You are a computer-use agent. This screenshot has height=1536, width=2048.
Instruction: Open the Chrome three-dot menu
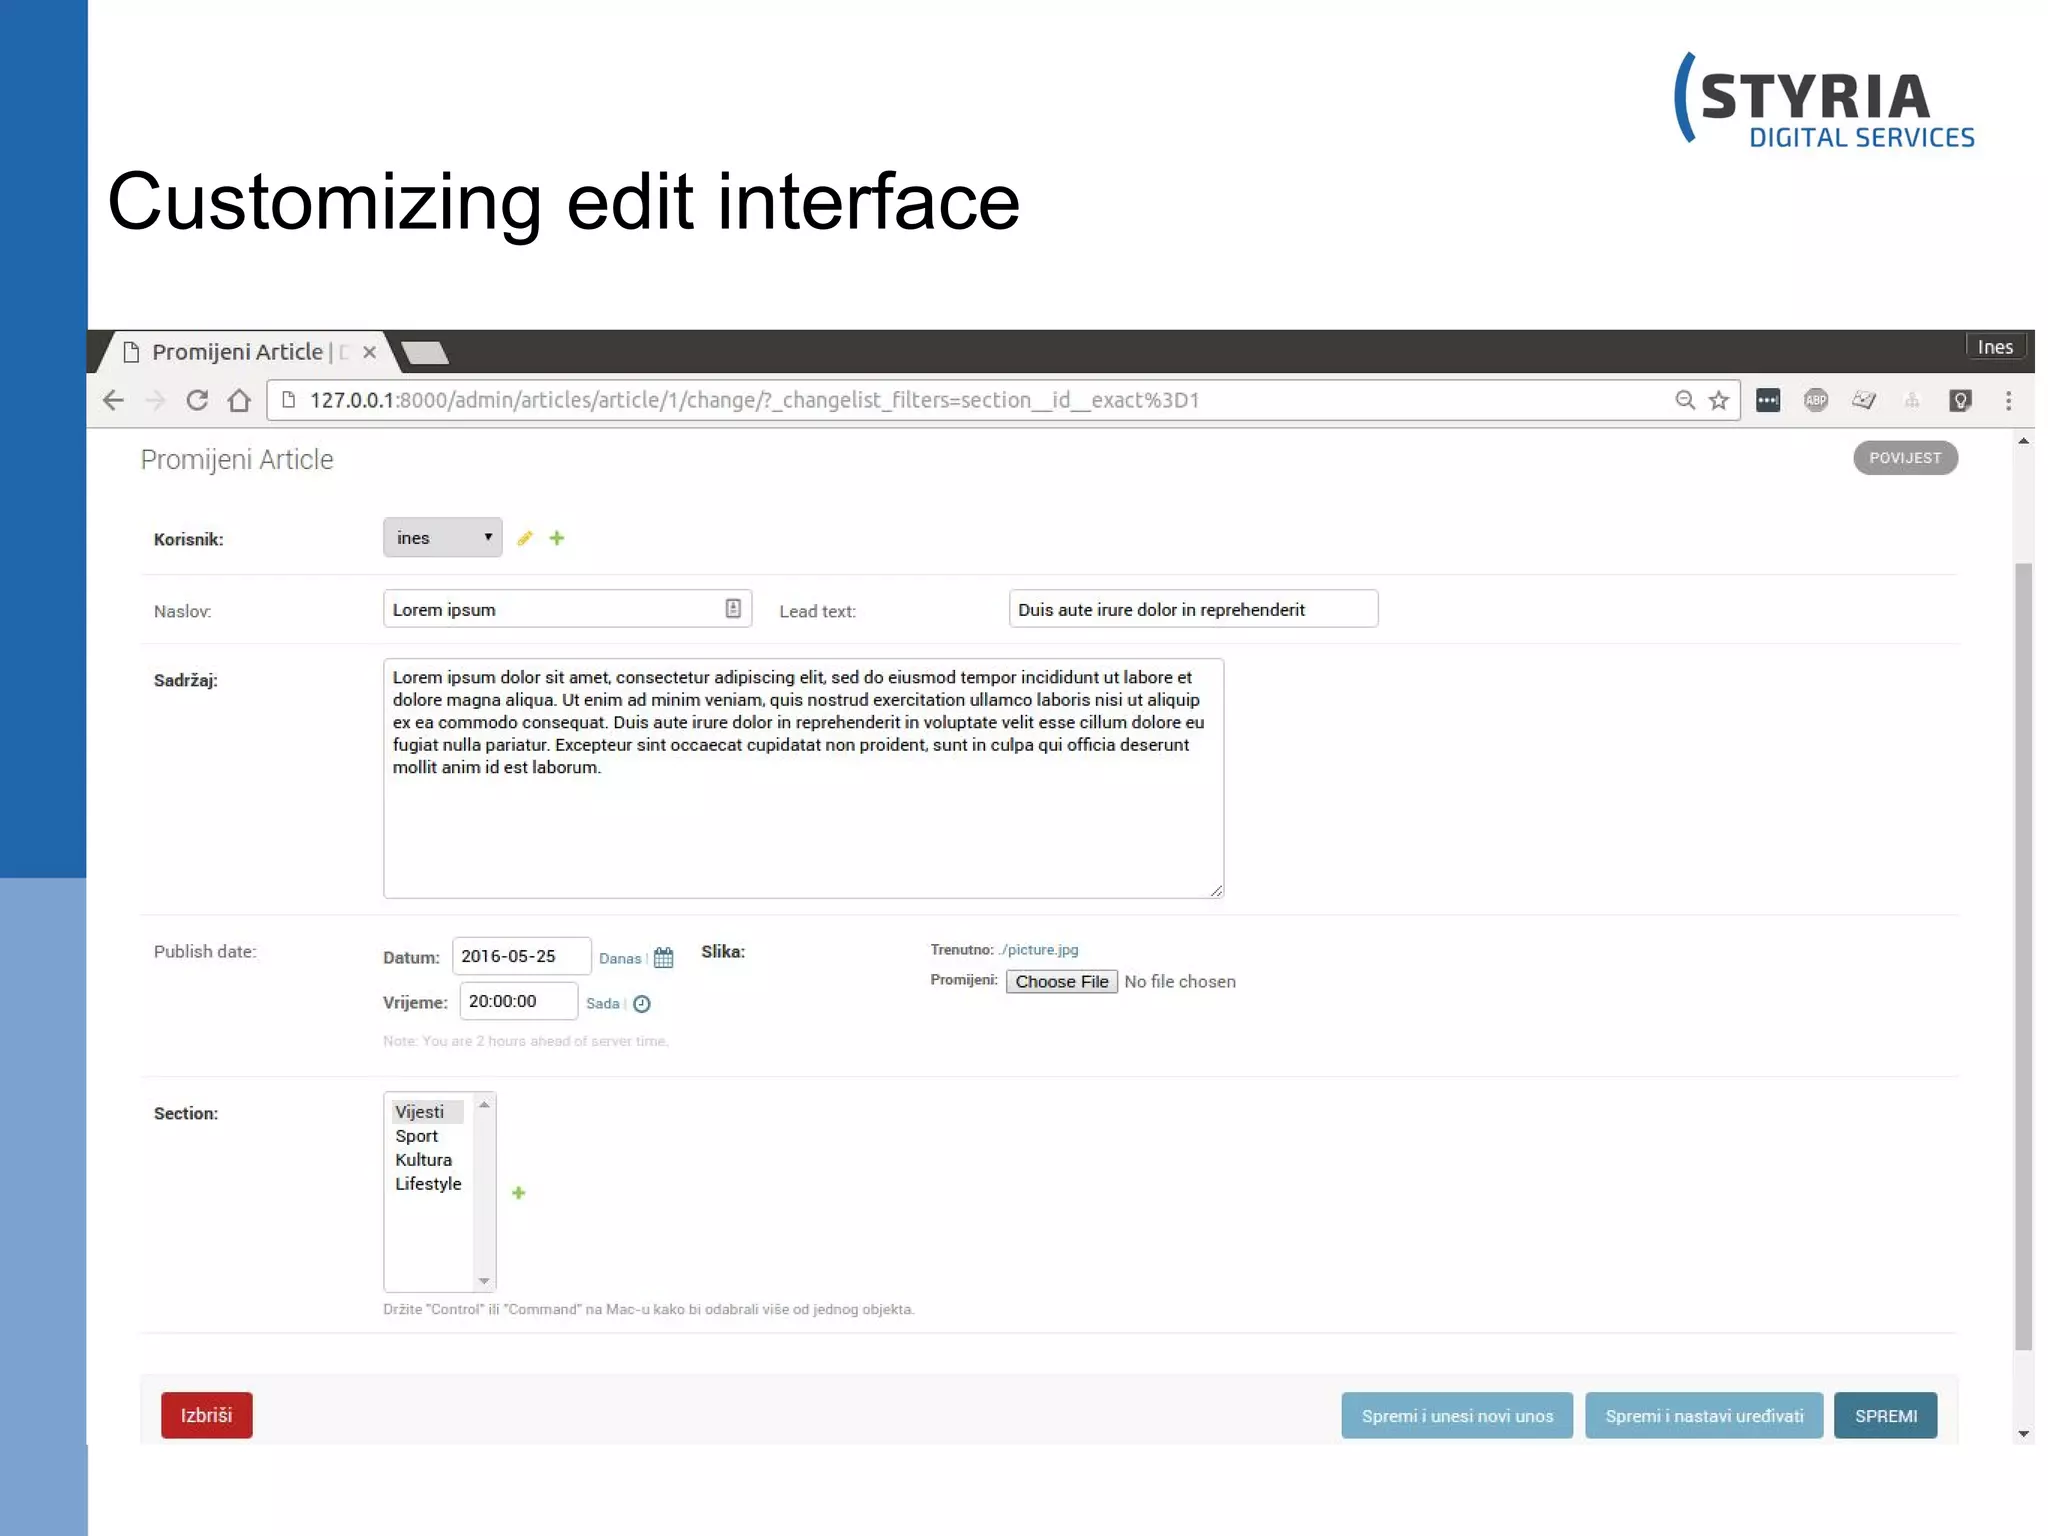[2008, 400]
